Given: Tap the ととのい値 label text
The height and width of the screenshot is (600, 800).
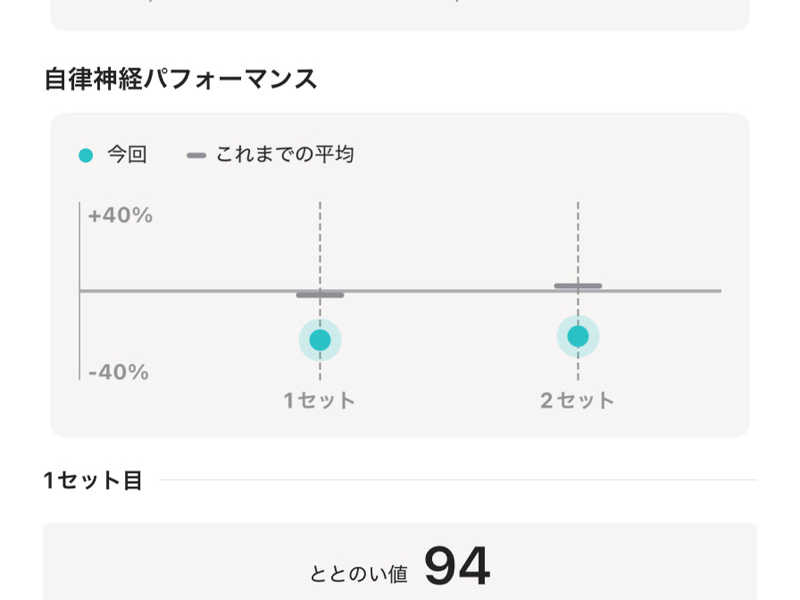Looking at the screenshot, I should pyautogui.click(x=359, y=574).
